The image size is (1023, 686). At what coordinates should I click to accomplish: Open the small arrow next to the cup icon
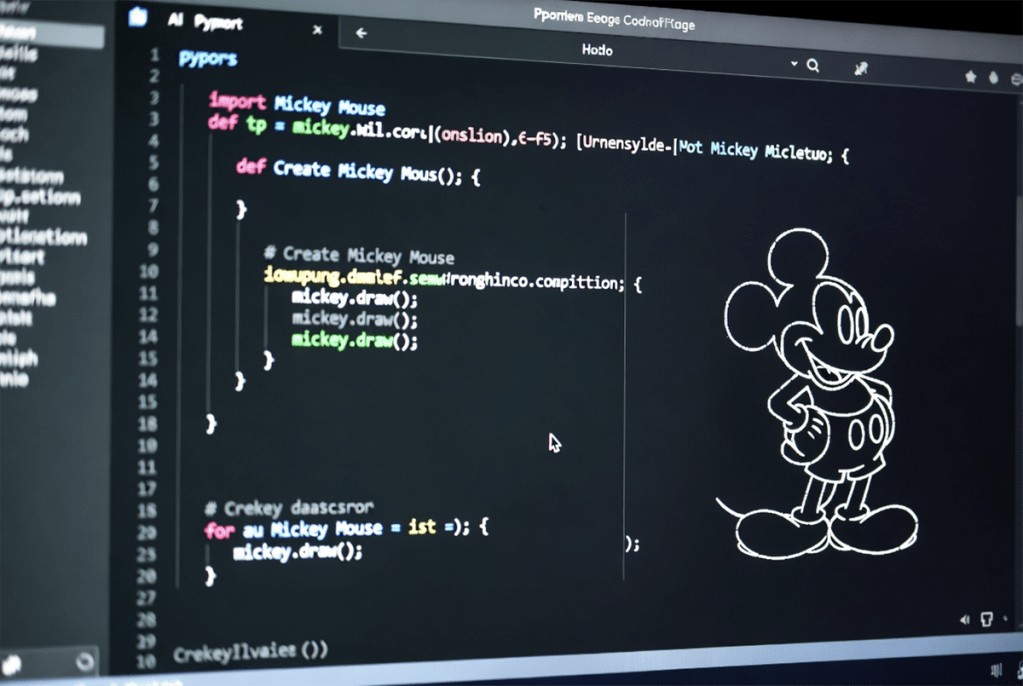pyautogui.click(x=1007, y=621)
